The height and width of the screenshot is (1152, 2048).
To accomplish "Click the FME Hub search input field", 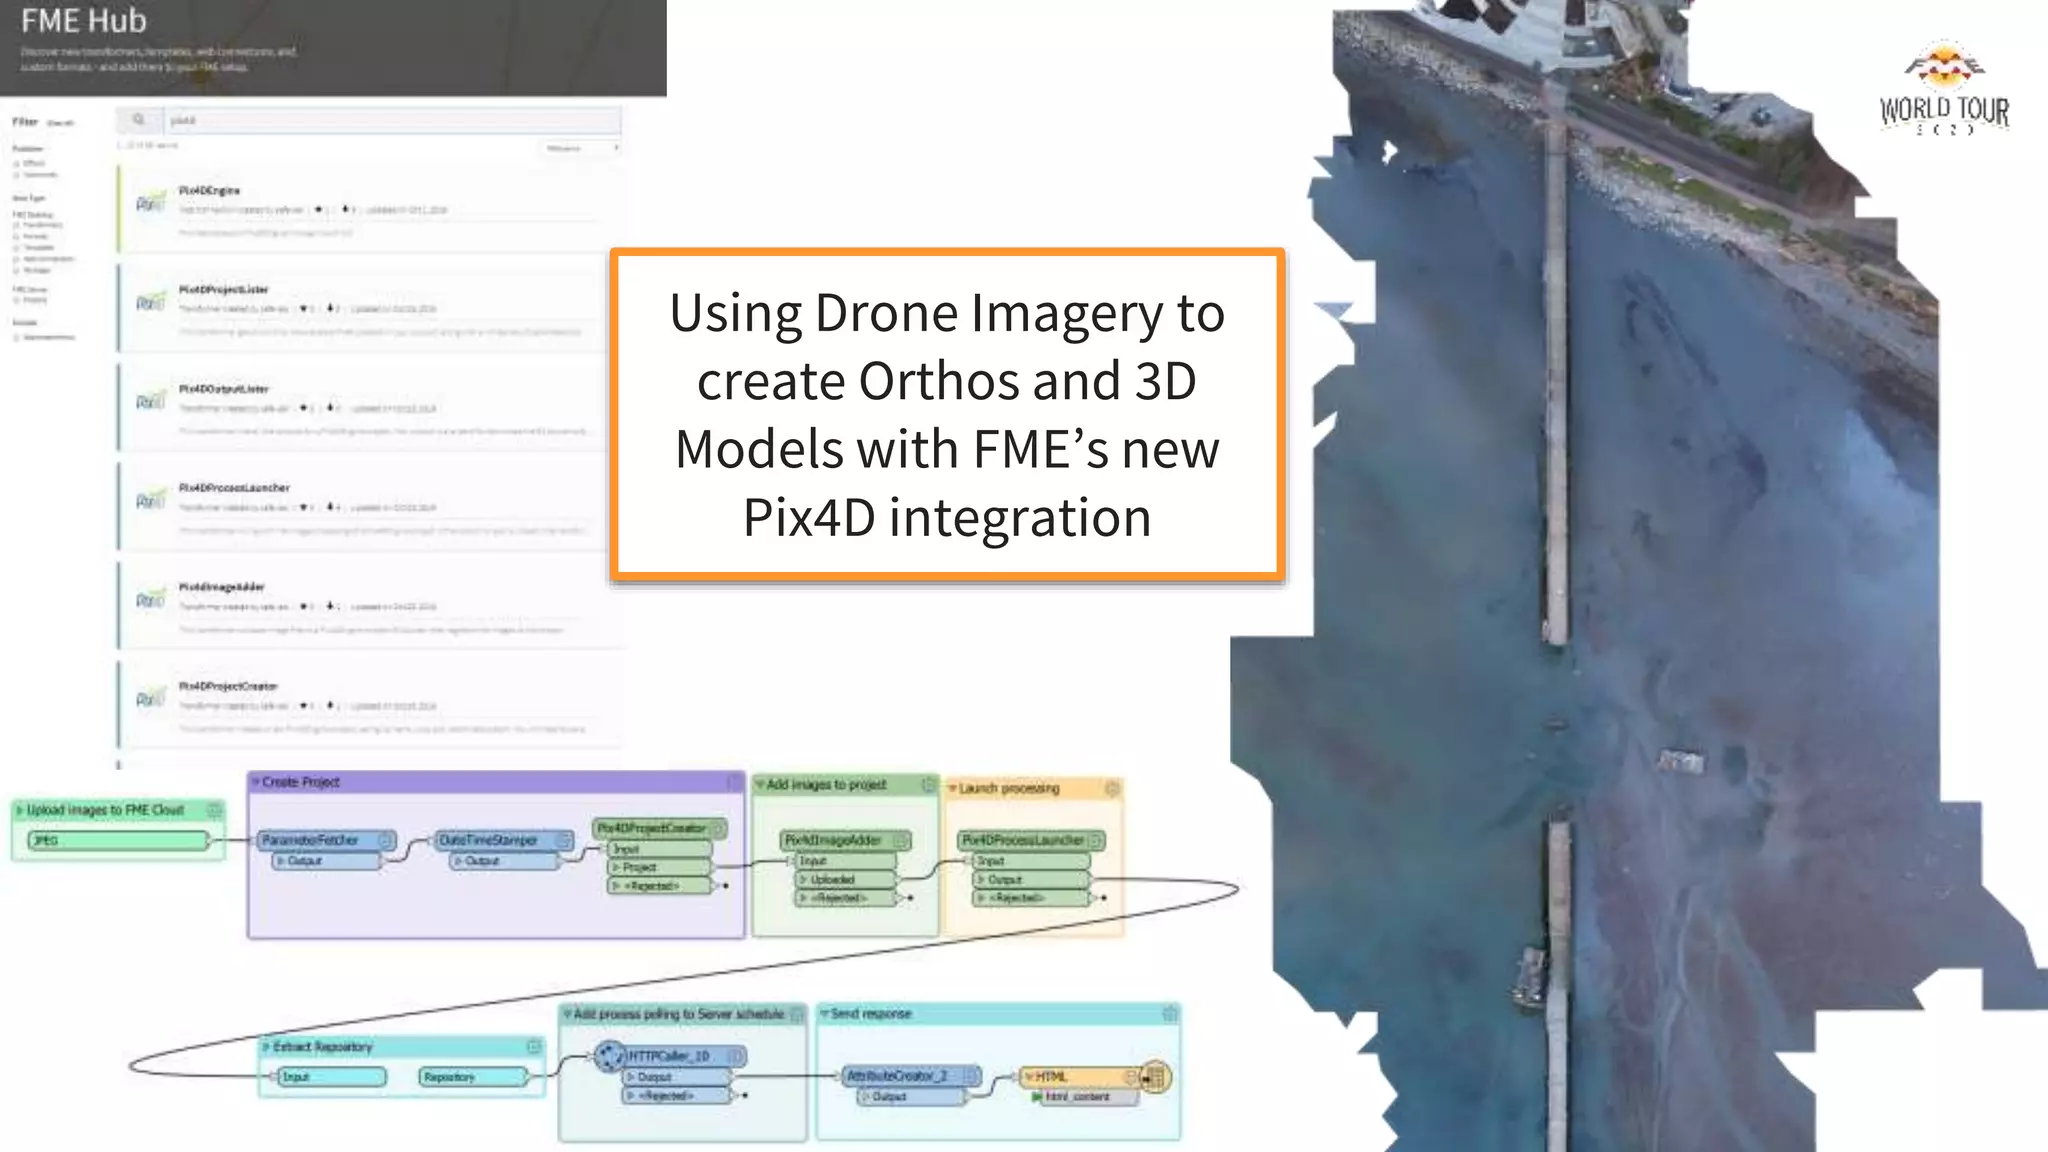I will (392, 120).
